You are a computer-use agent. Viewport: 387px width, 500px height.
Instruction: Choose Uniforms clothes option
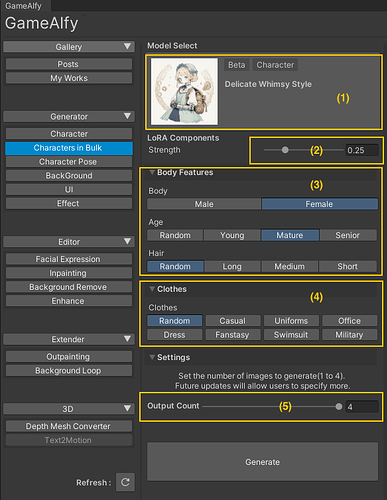(291, 321)
